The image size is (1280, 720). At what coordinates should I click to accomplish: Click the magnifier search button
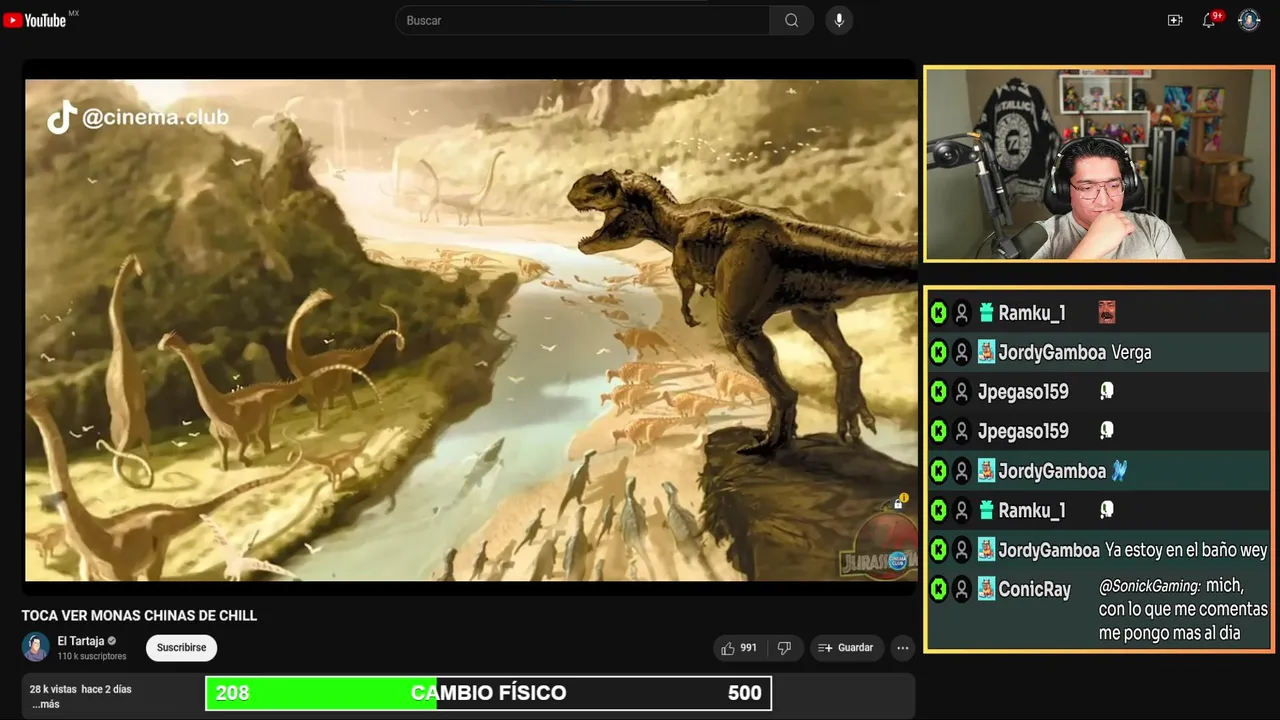tap(791, 20)
